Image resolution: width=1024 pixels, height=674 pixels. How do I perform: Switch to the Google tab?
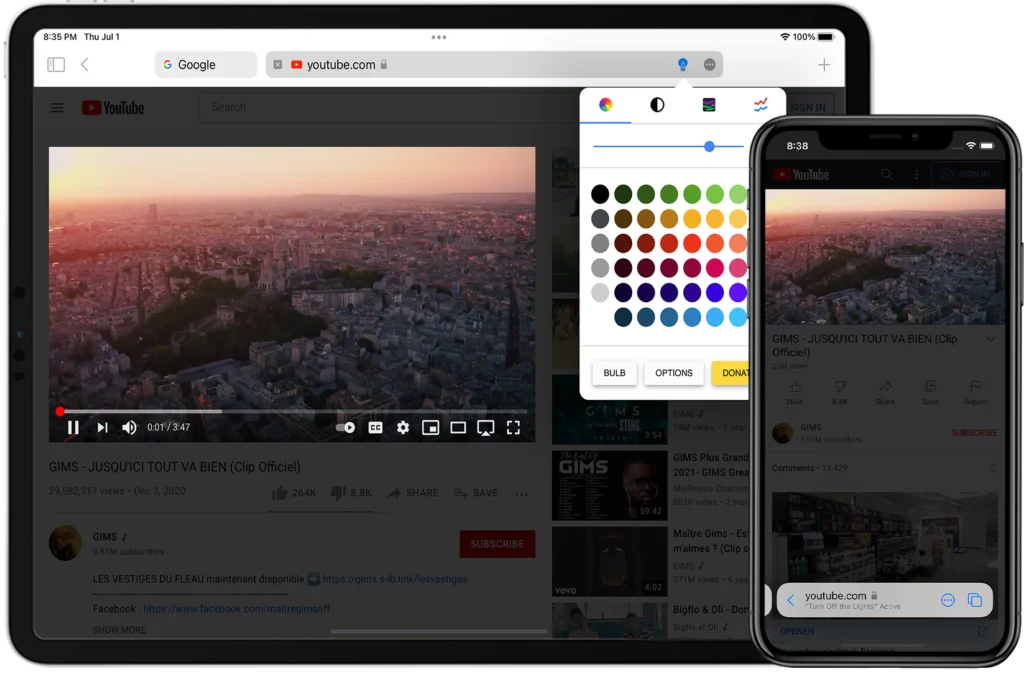(205, 65)
